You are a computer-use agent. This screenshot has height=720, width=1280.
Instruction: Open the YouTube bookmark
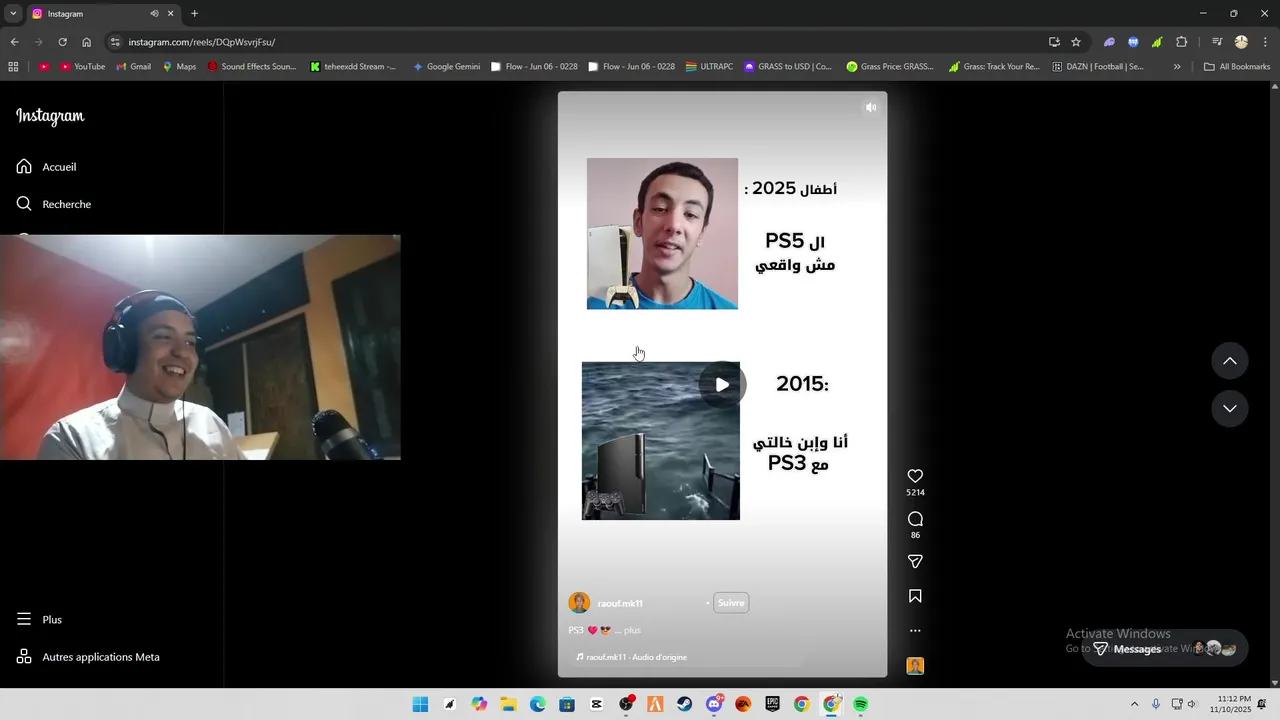(82, 67)
